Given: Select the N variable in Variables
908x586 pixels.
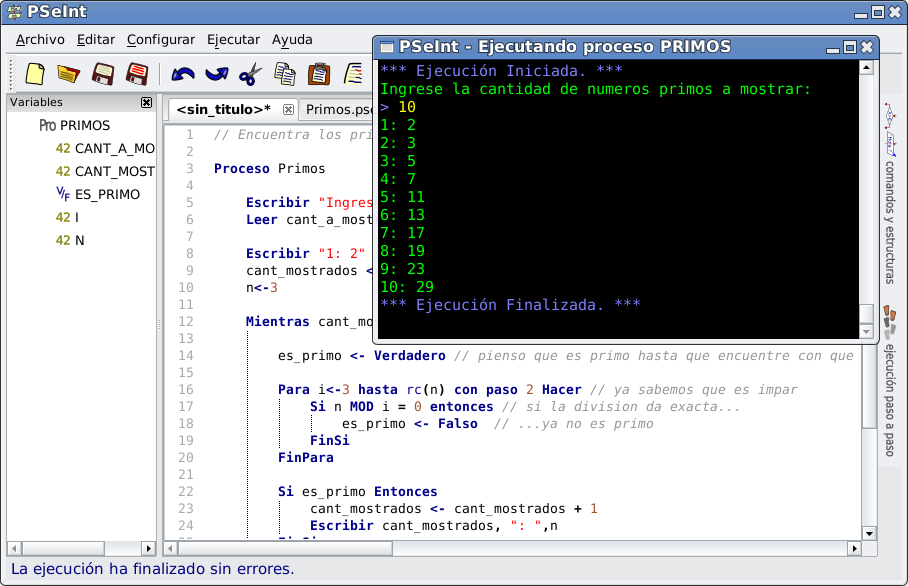Looking at the screenshot, I should pos(77,240).
